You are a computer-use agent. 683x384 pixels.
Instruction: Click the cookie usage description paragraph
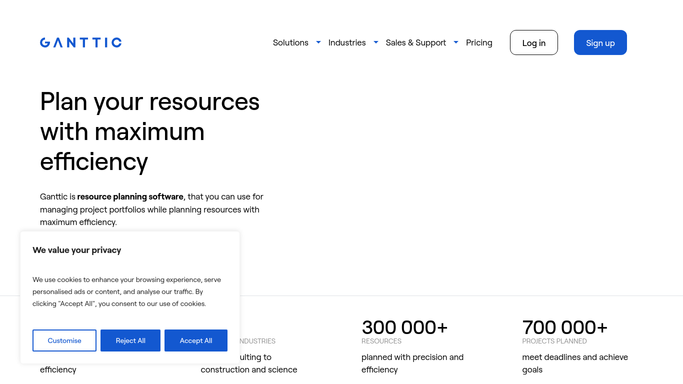coord(127,292)
